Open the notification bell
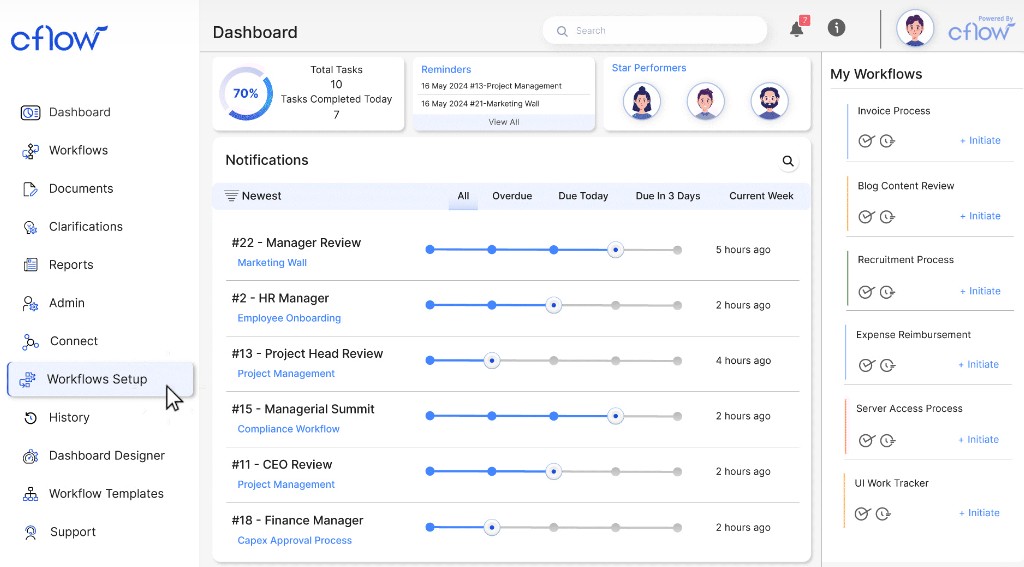Image resolution: width=1024 pixels, height=567 pixels. 797,29
